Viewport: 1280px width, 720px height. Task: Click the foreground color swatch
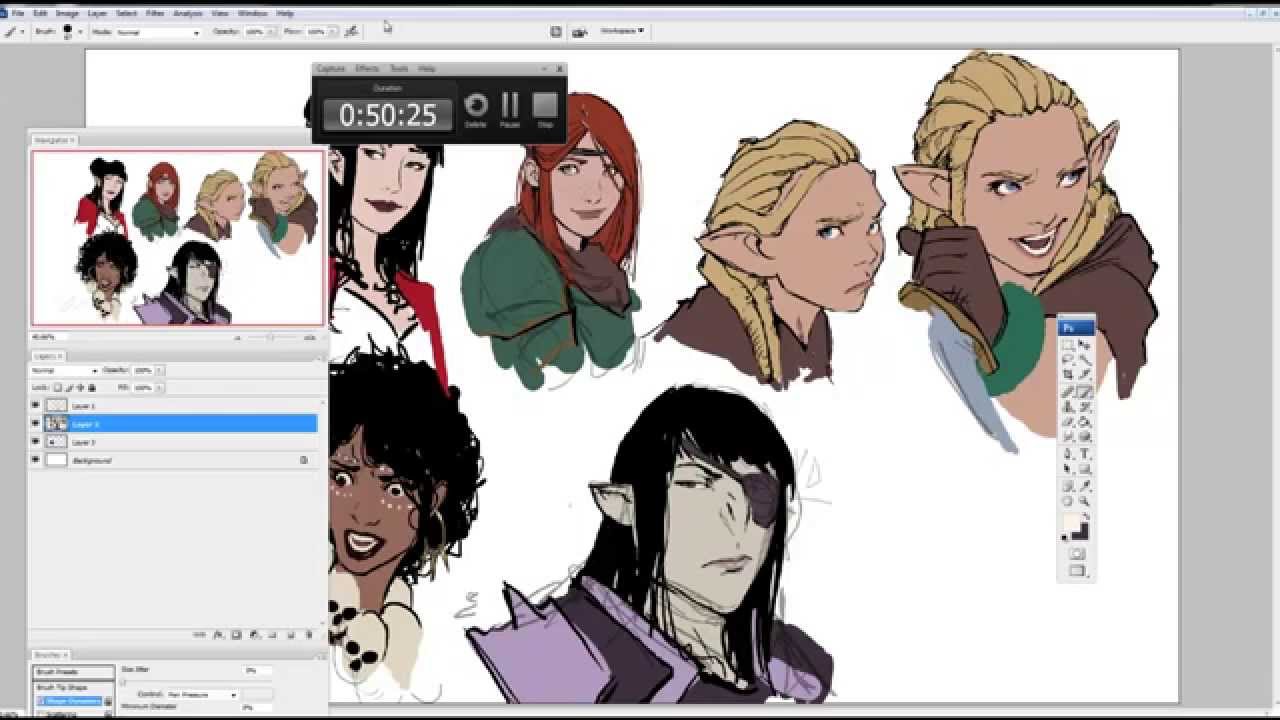click(1071, 524)
